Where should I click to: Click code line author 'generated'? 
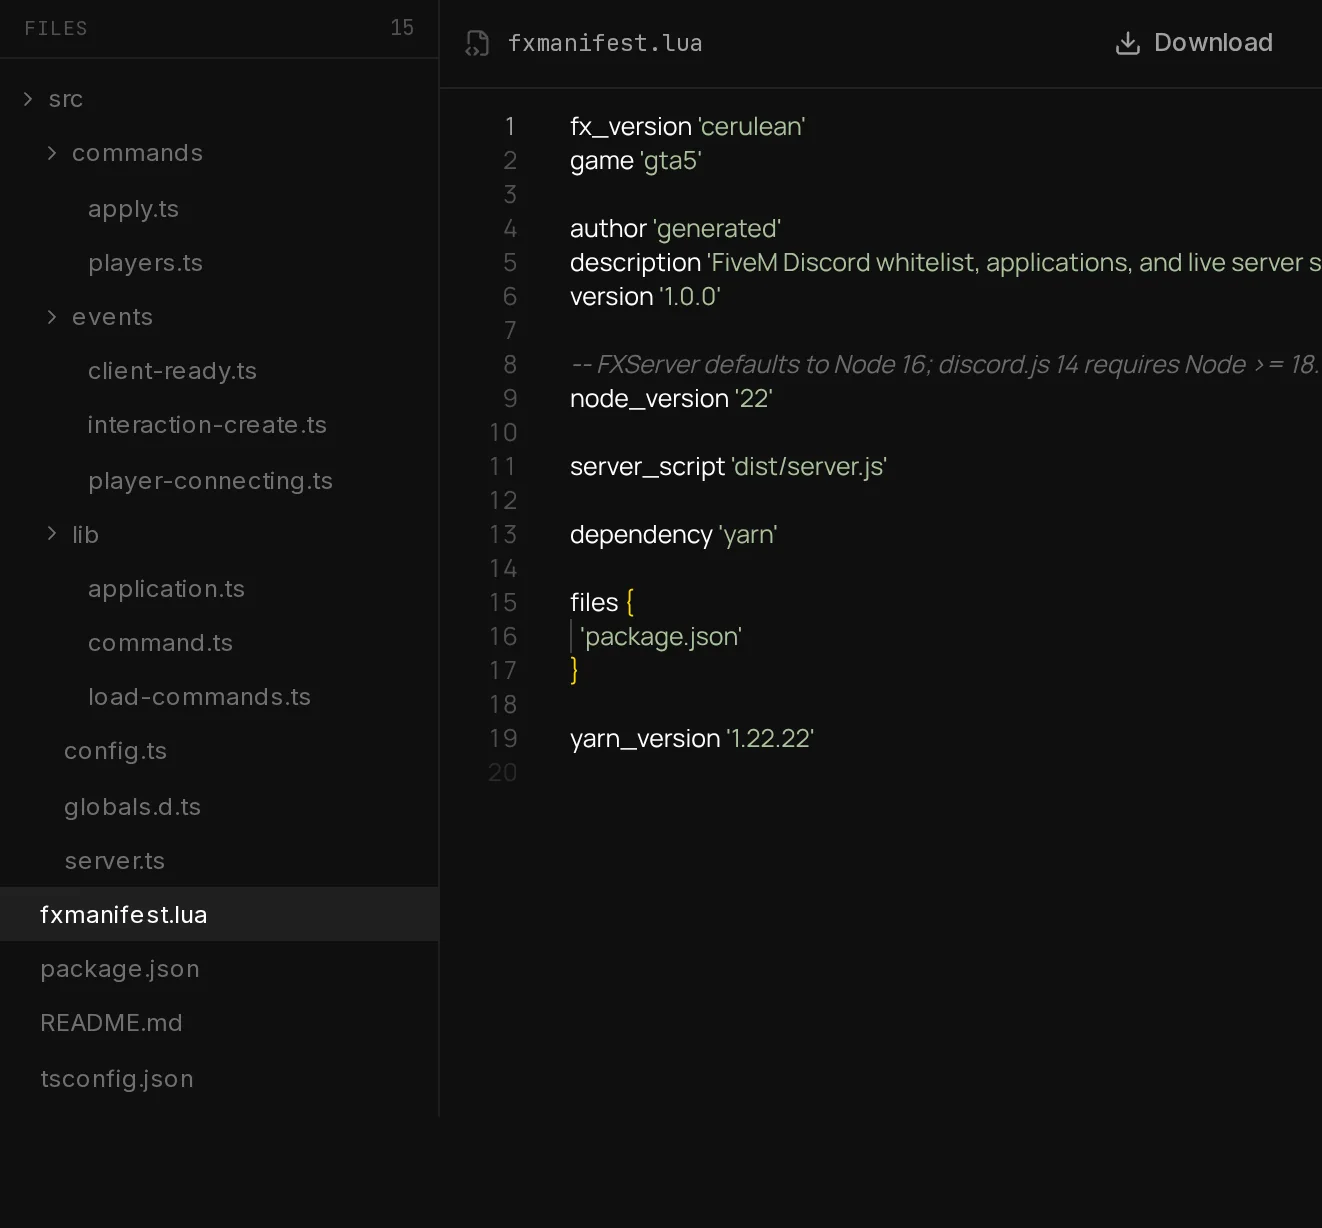[675, 229]
